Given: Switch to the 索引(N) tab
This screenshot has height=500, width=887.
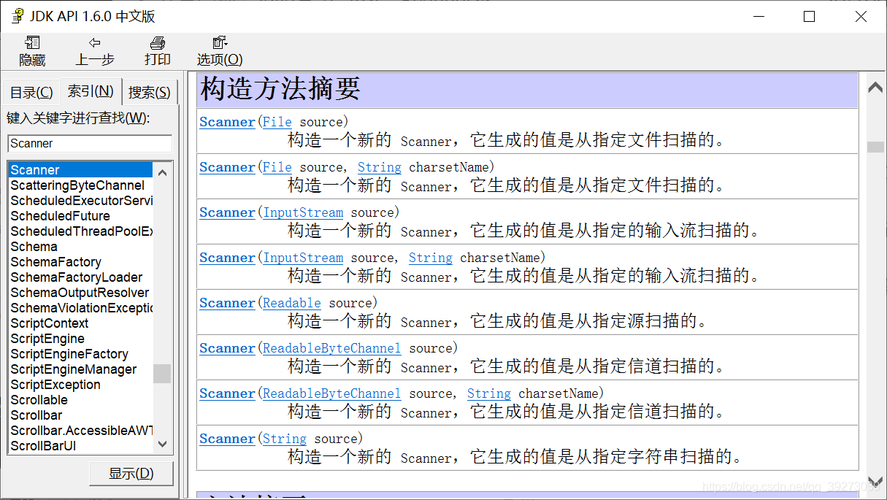Looking at the screenshot, I should (x=91, y=91).
